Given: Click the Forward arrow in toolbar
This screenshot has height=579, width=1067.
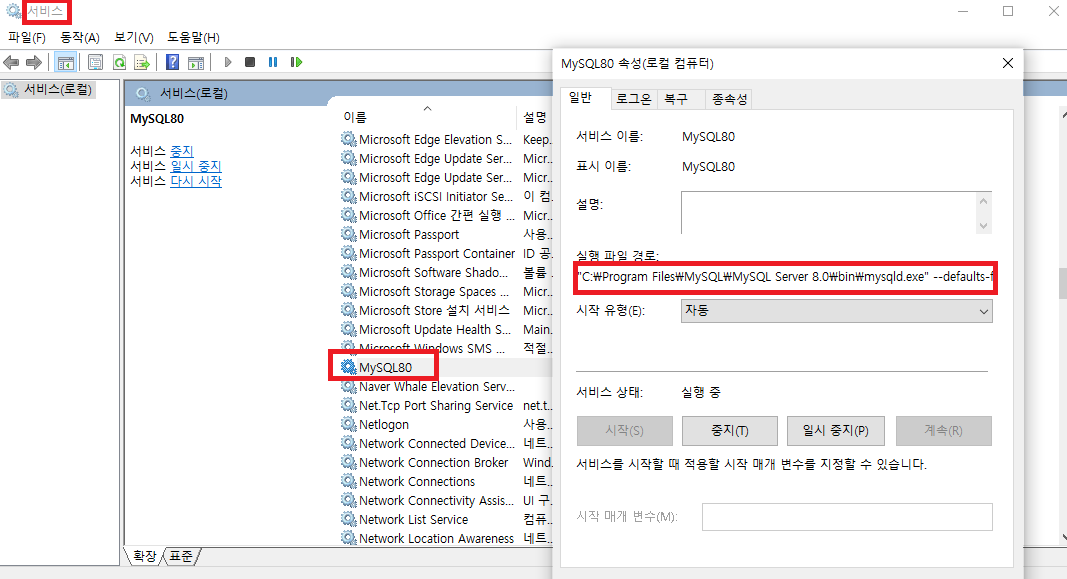Looking at the screenshot, I should [33, 63].
